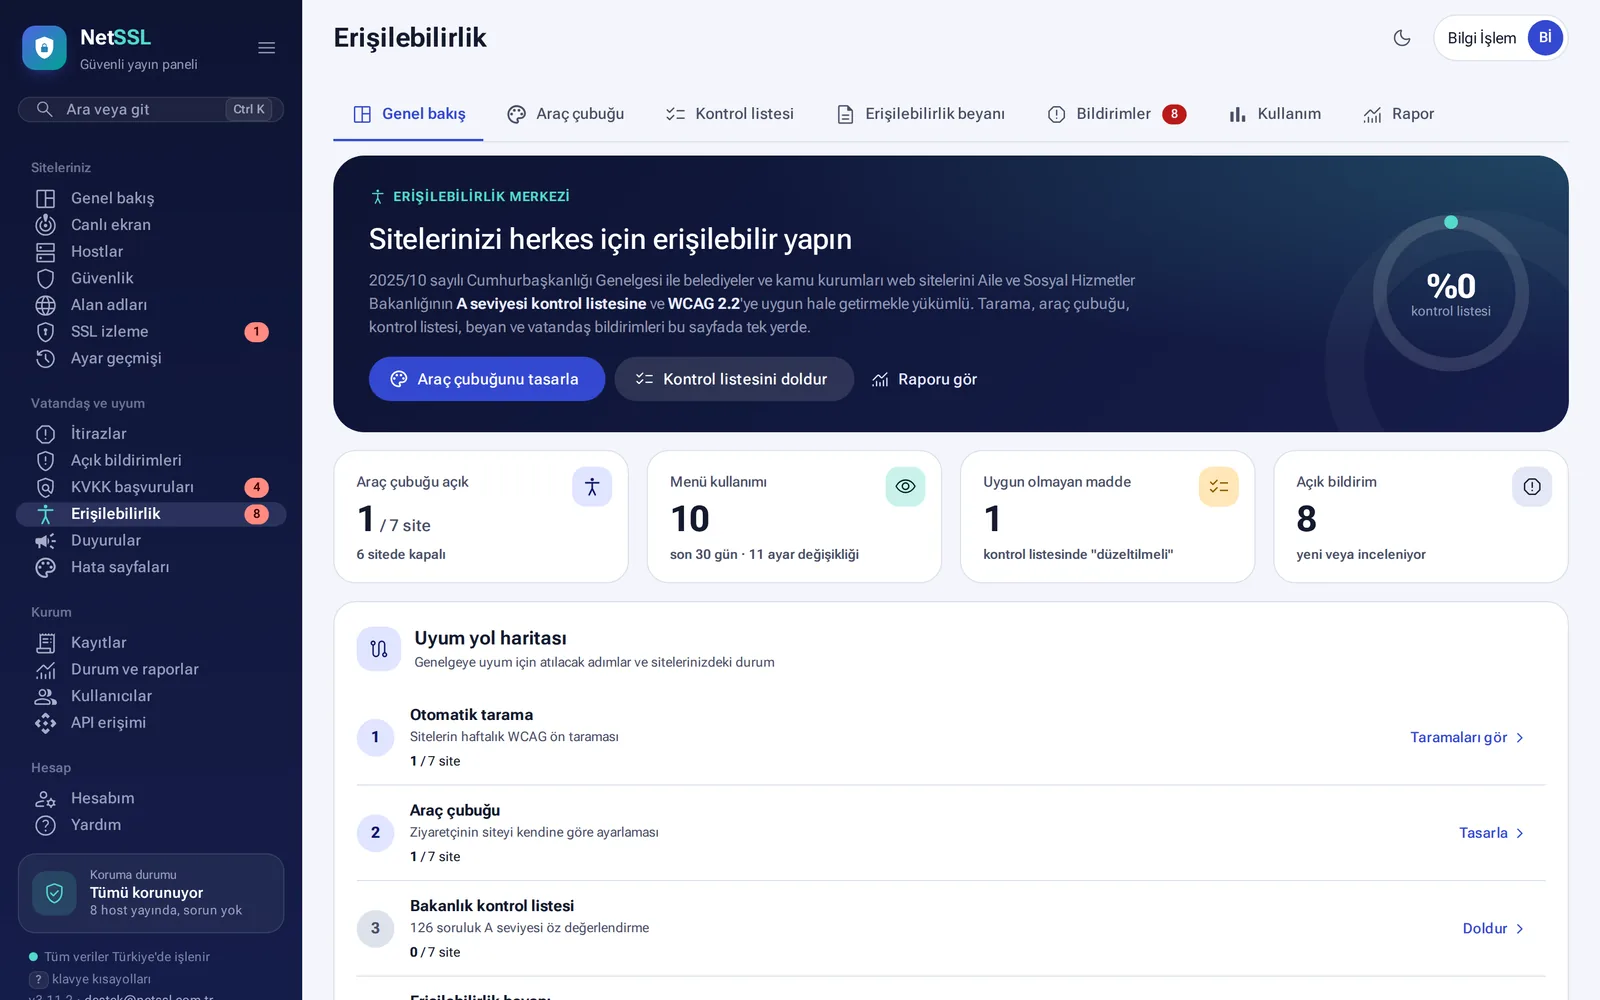Open Güvenlik in sidebar
The height and width of the screenshot is (1000, 1600).
point(151,278)
